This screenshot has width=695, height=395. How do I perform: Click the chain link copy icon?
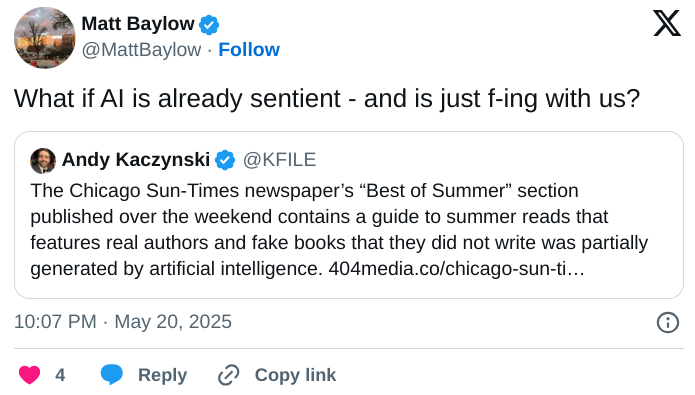229,375
